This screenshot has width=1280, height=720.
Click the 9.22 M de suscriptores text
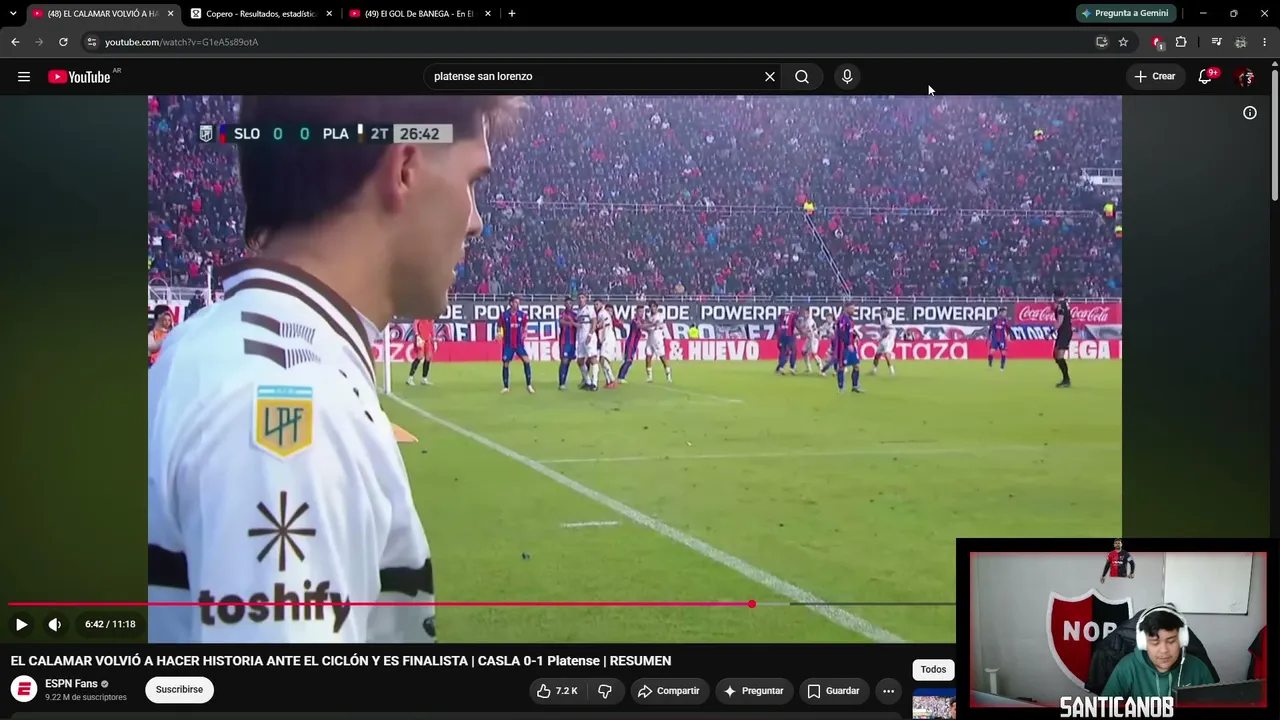[86, 698]
